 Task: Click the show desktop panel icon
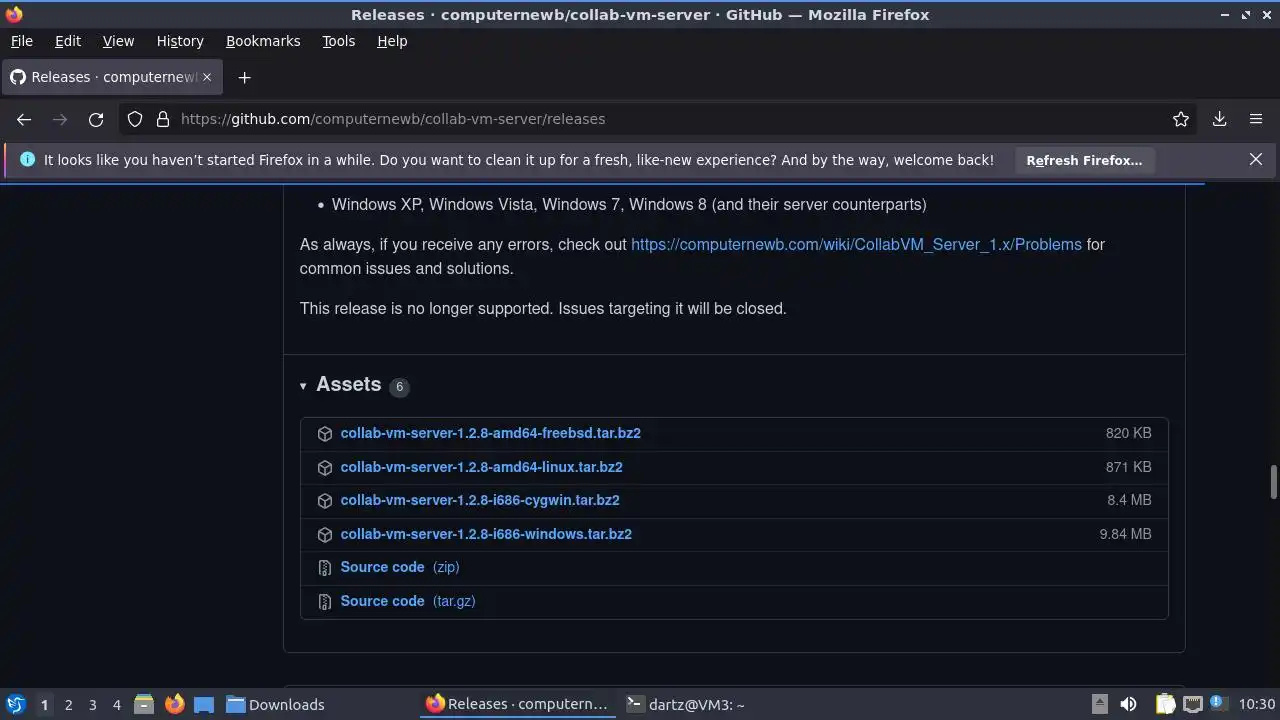203,705
